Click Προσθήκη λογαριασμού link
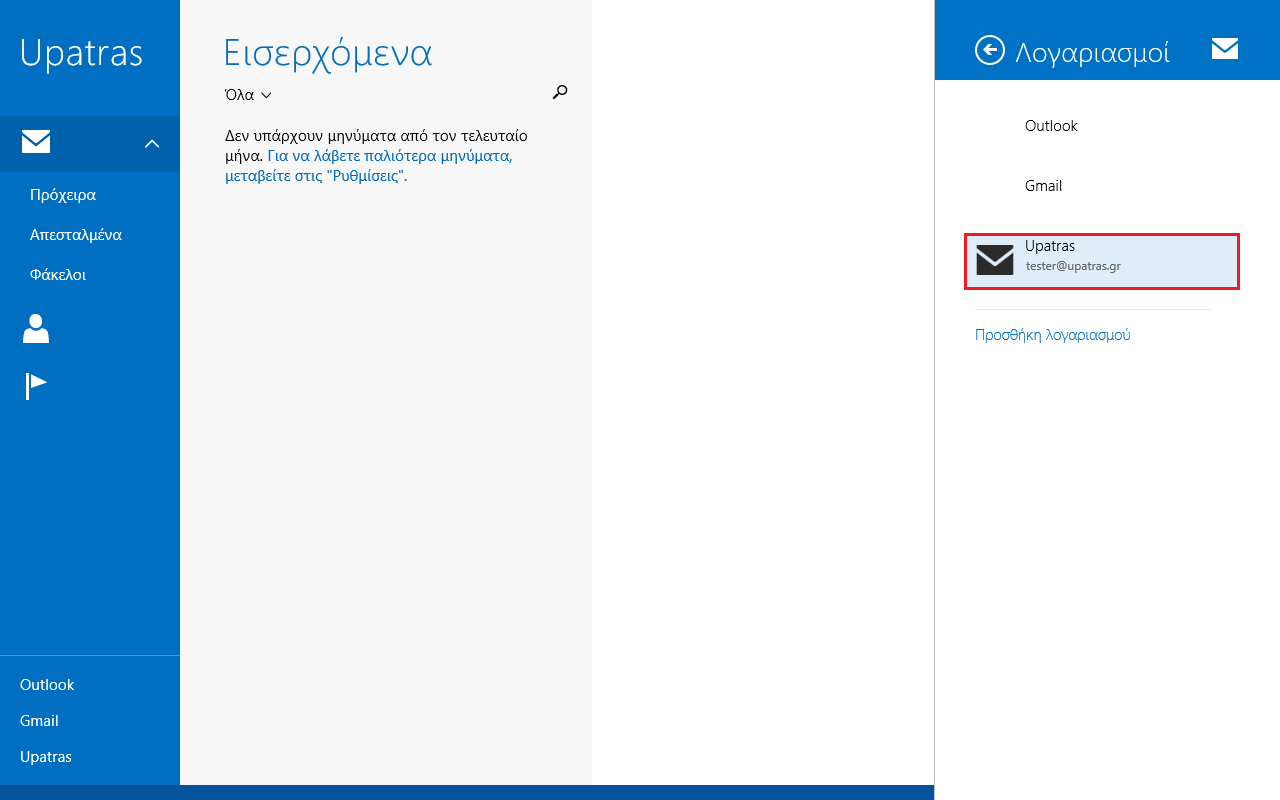The height and width of the screenshot is (800, 1280). tap(1053, 335)
